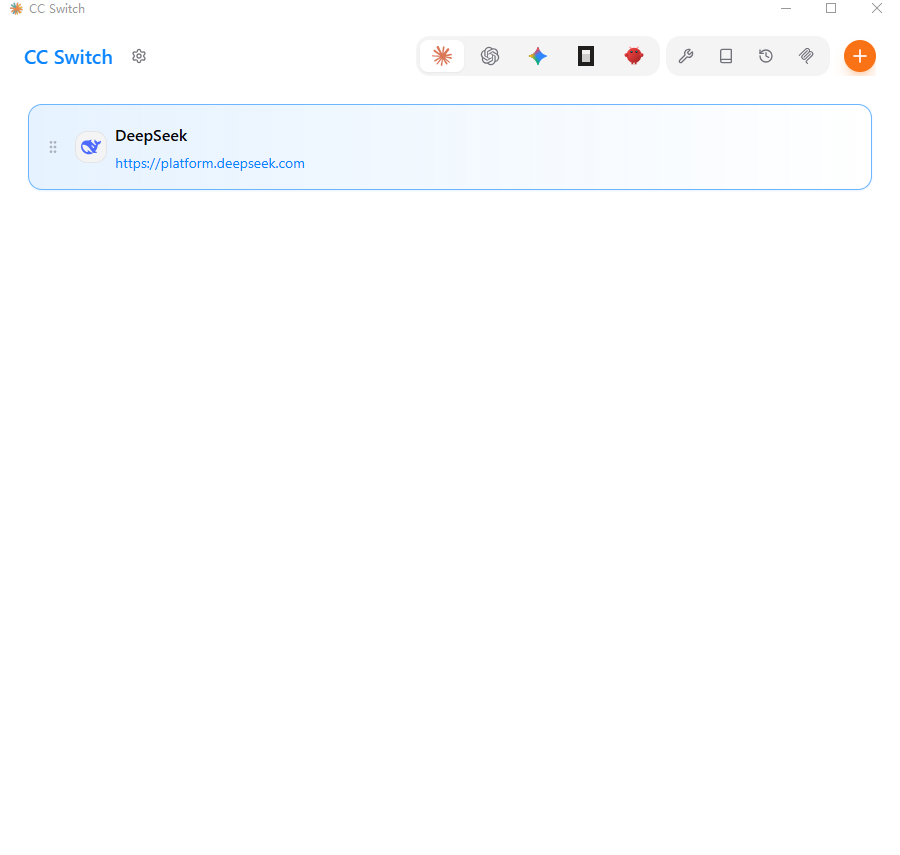The height and width of the screenshot is (855, 900).
Task: Select the DeepSeek provider name
Action: pyautogui.click(x=151, y=136)
